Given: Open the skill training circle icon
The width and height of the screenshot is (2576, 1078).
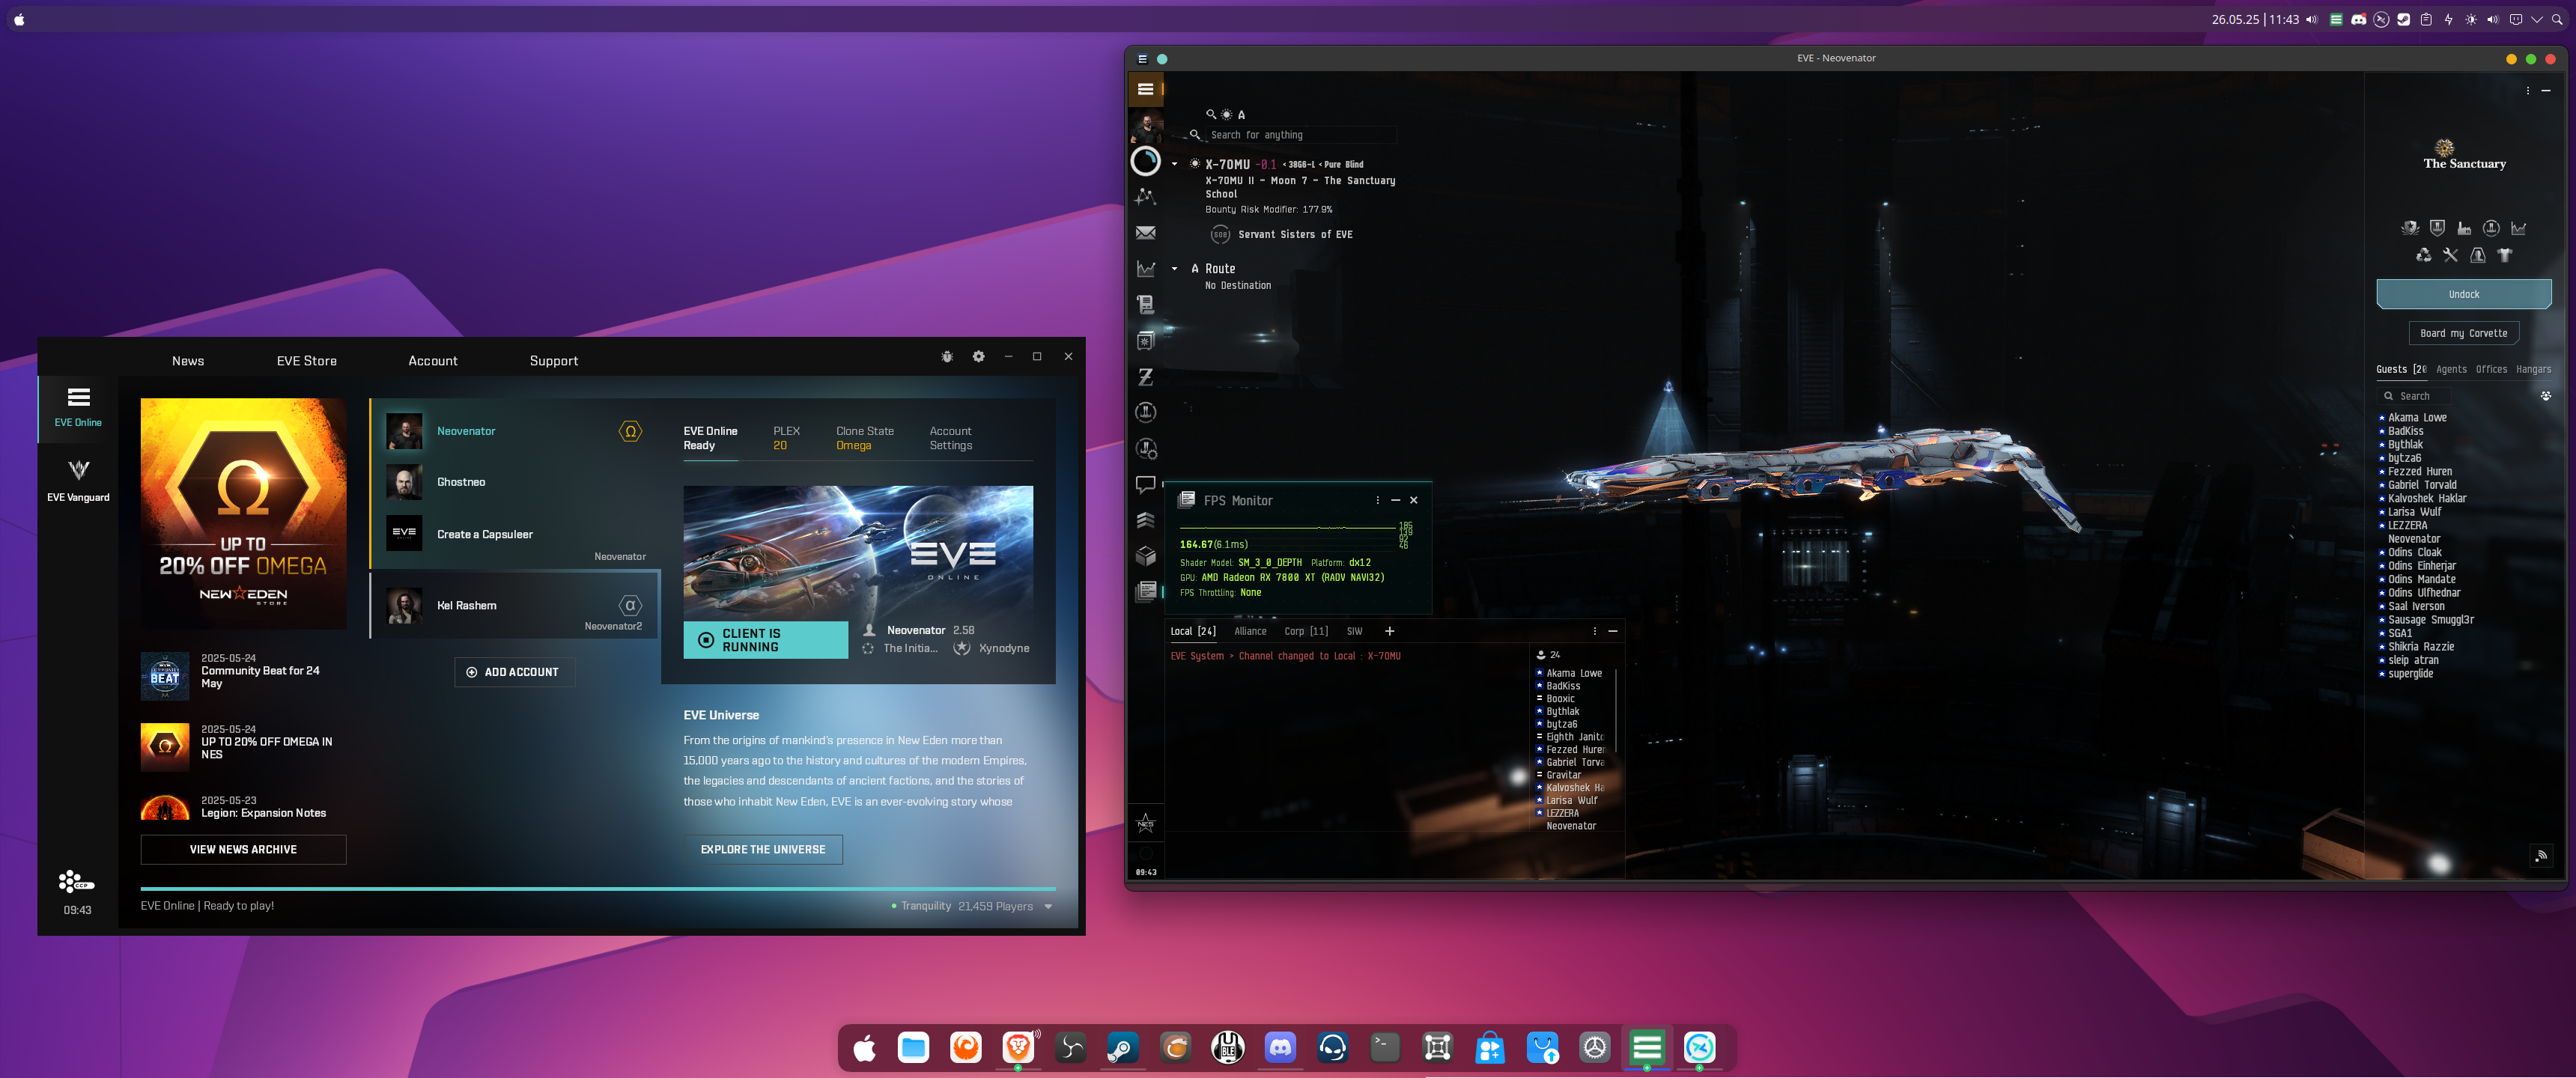Looking at the screenshot, I should (x=1146, y=161).
